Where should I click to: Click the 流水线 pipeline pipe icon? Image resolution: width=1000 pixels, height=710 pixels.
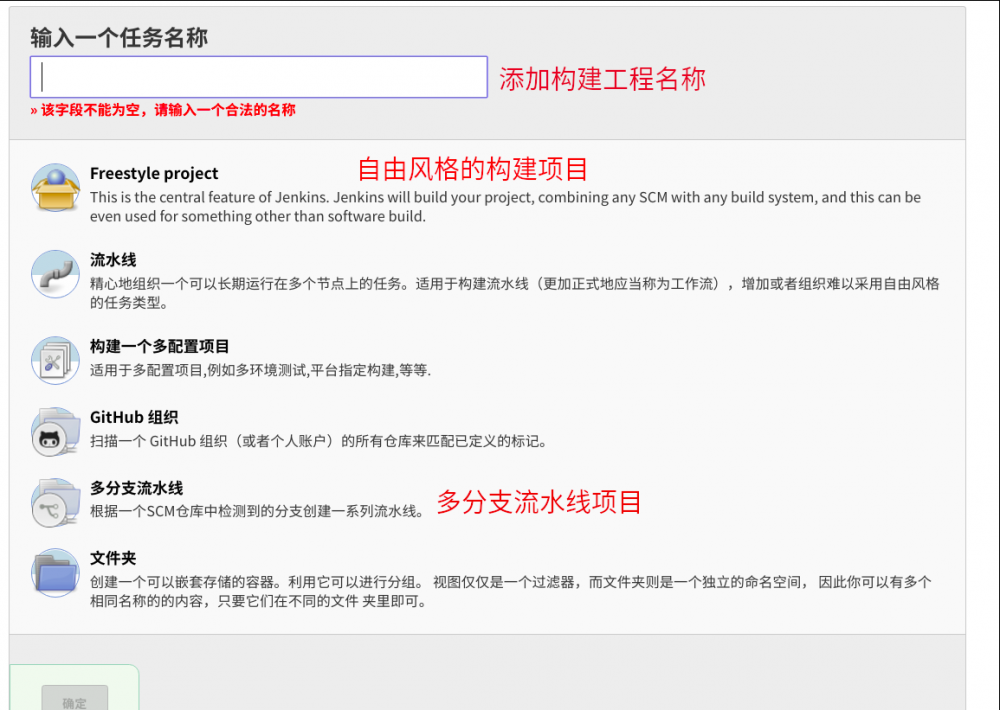[x=55, y=275]
